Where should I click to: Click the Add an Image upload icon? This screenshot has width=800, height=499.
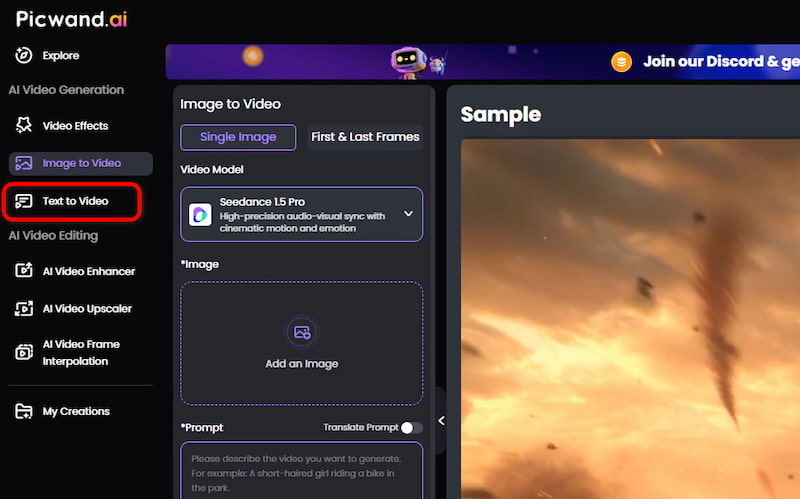302,332
